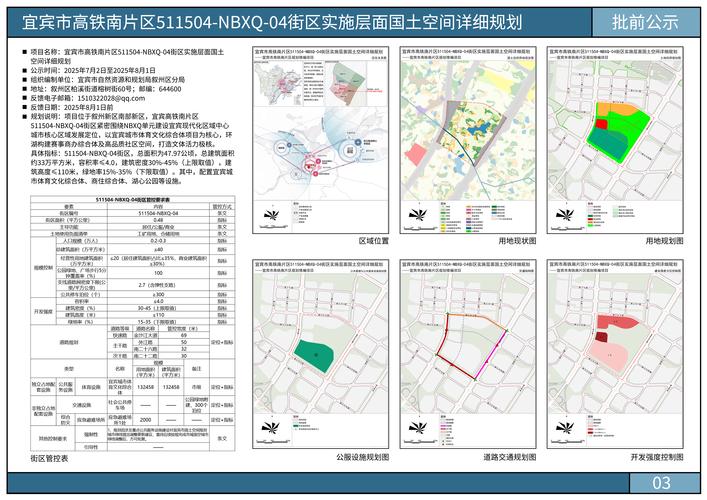Screen dimensions: 707x500
Task: Open the 用地规划图 map thumbnail
Action: [615, 140]
